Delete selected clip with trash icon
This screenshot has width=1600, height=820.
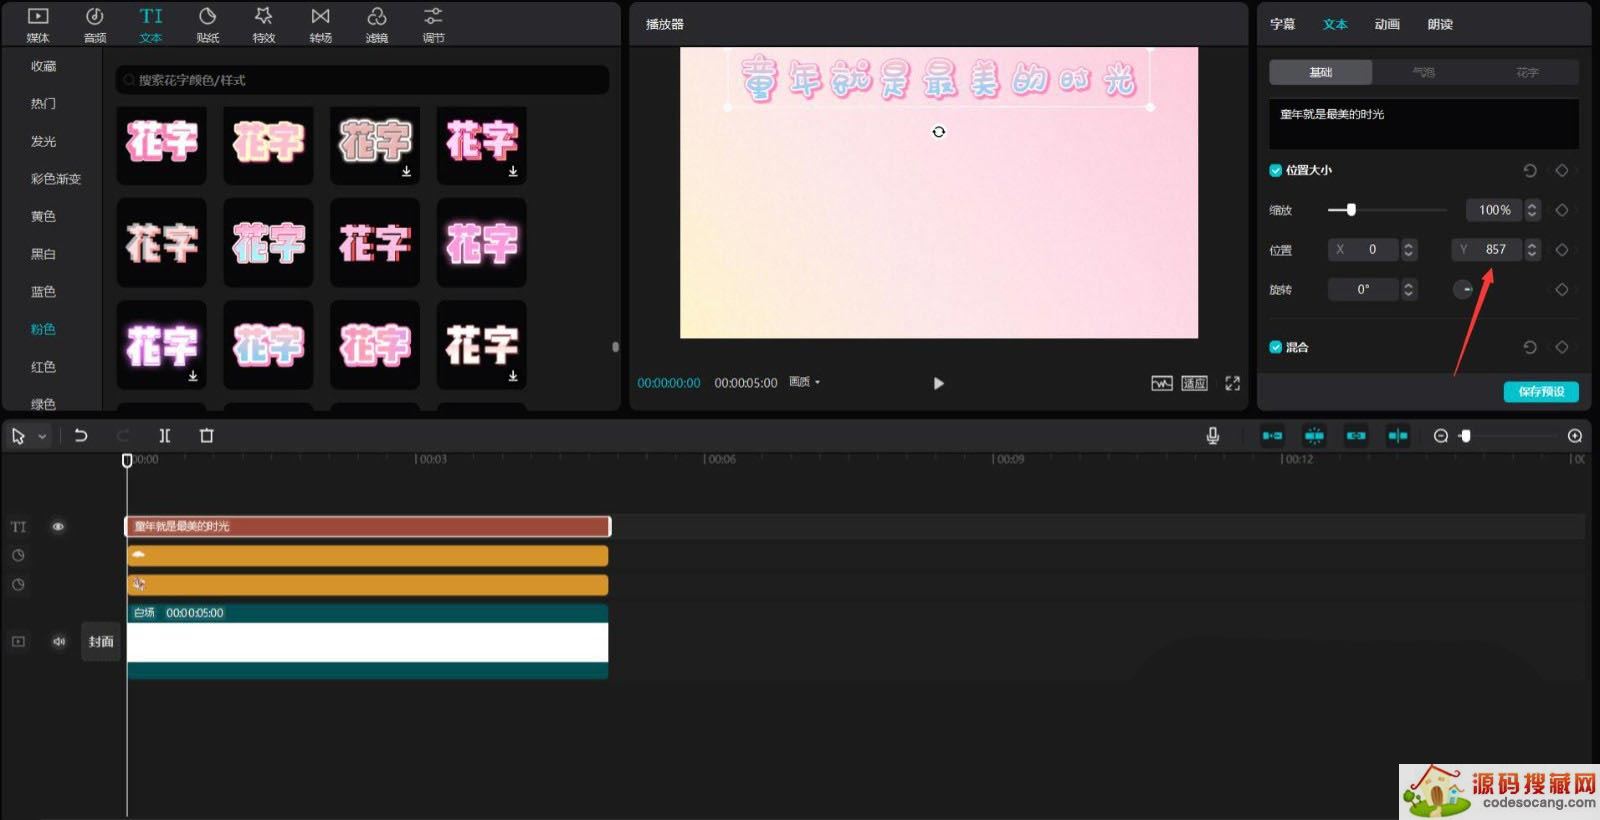tap(207, 436)
